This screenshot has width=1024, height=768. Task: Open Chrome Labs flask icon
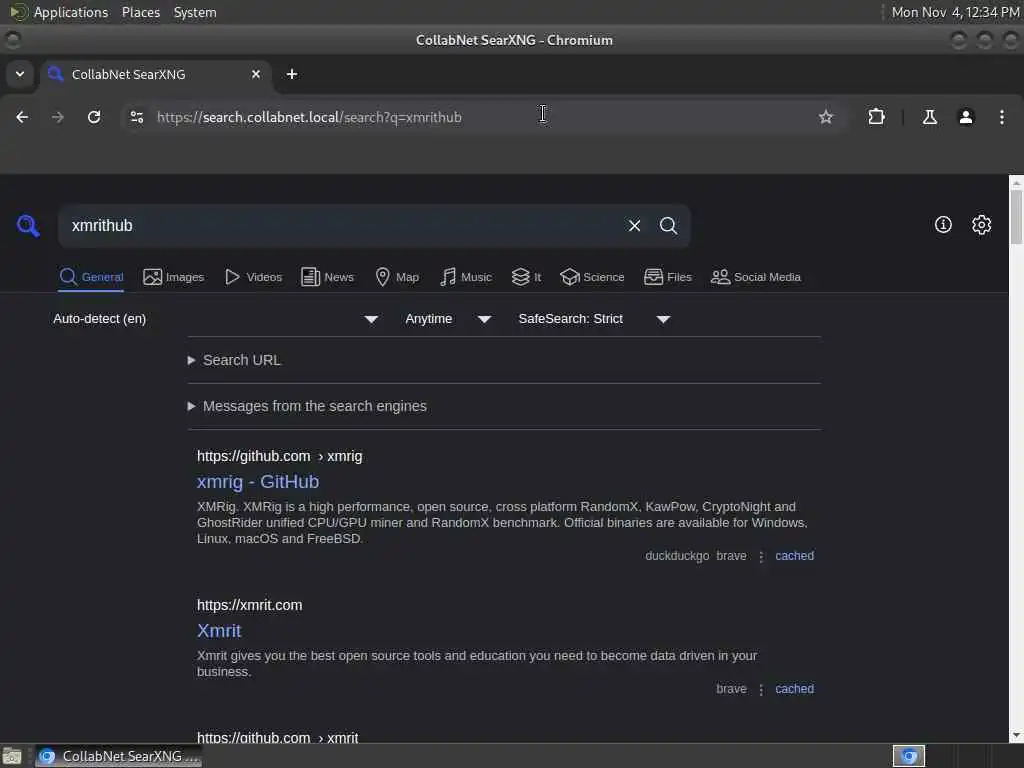coord(929,117)
